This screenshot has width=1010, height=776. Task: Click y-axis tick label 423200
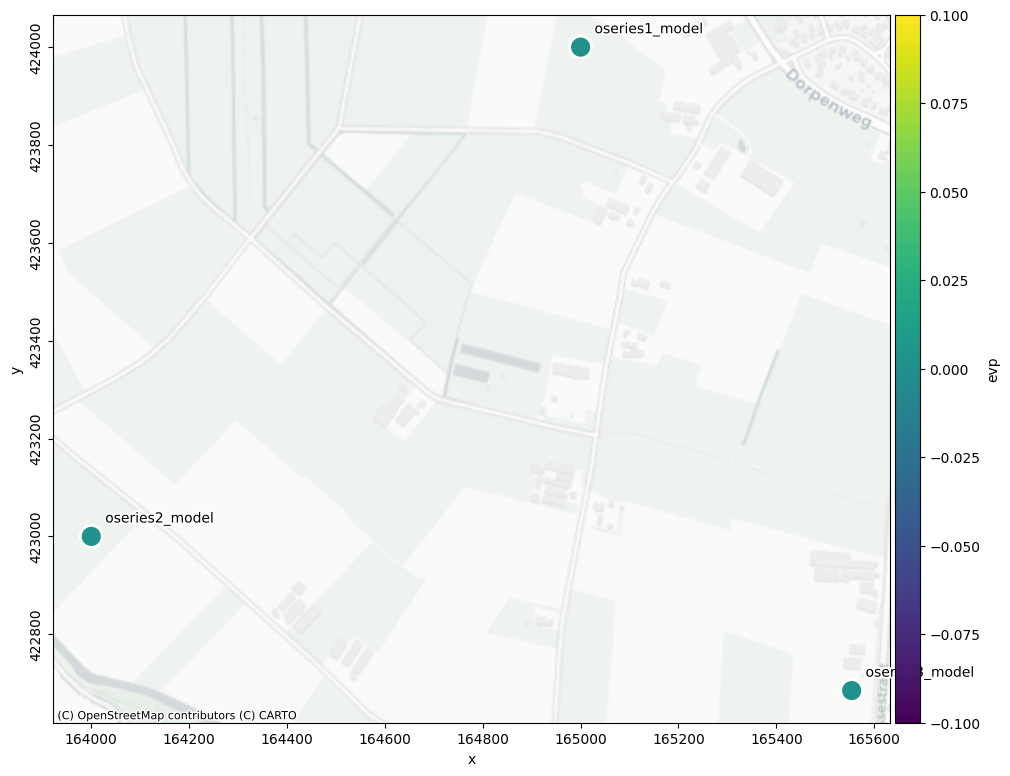[x=35, y=439]
